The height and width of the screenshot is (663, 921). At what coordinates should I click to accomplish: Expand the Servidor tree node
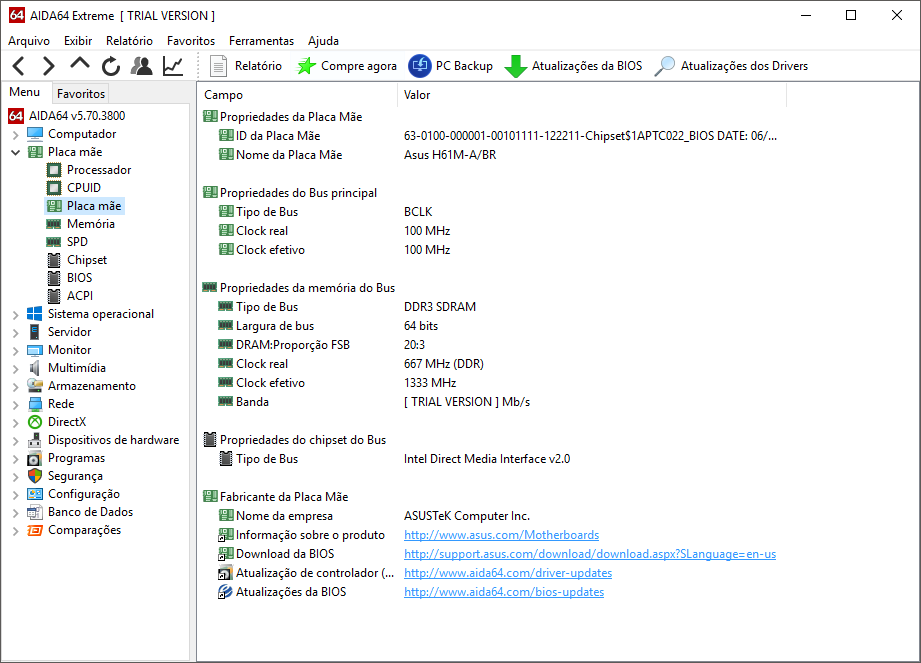coord(16,332)
